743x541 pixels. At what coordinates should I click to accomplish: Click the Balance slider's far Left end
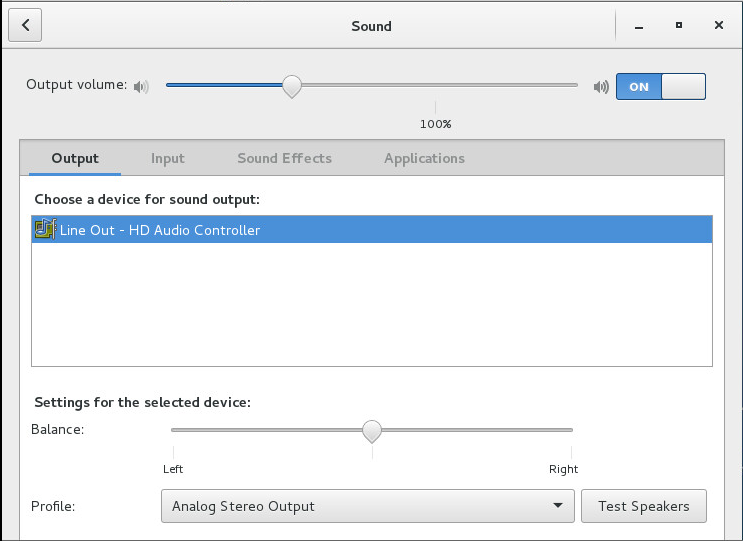173,430
